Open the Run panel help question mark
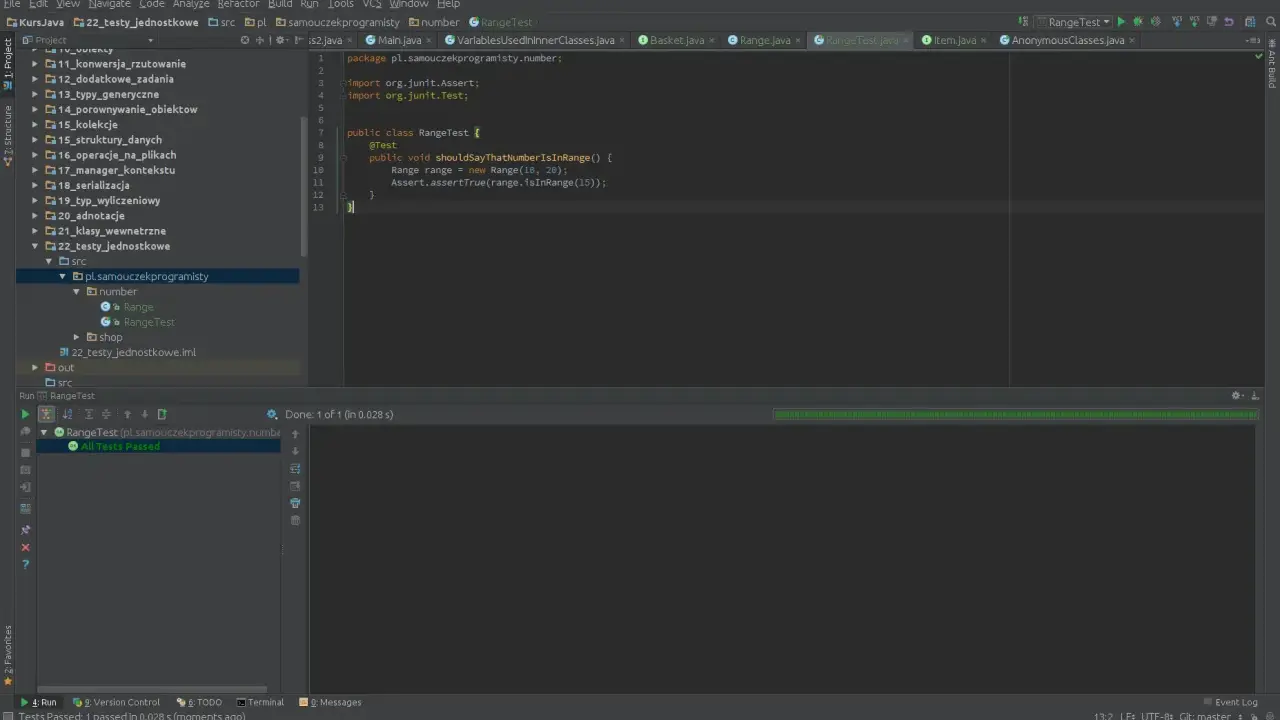 (x=25, y=565)
